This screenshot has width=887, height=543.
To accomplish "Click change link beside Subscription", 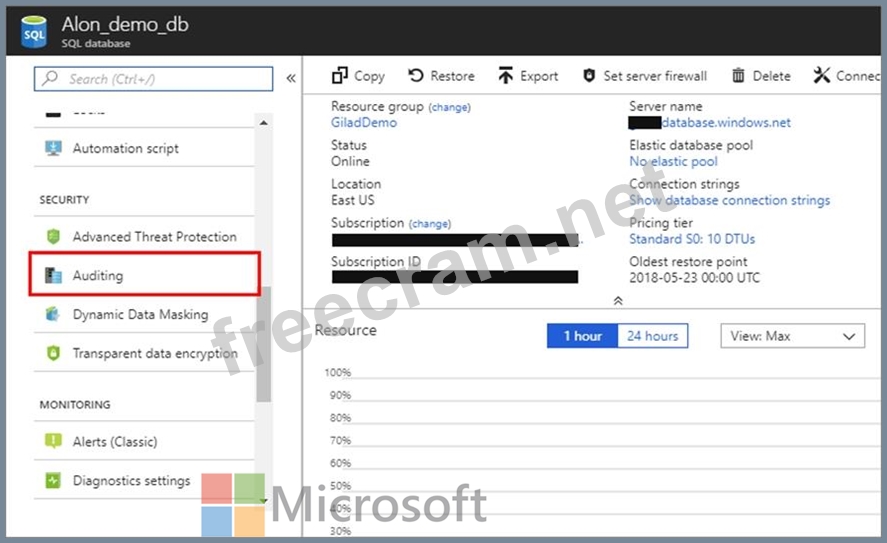I will [x=430, y=223].
